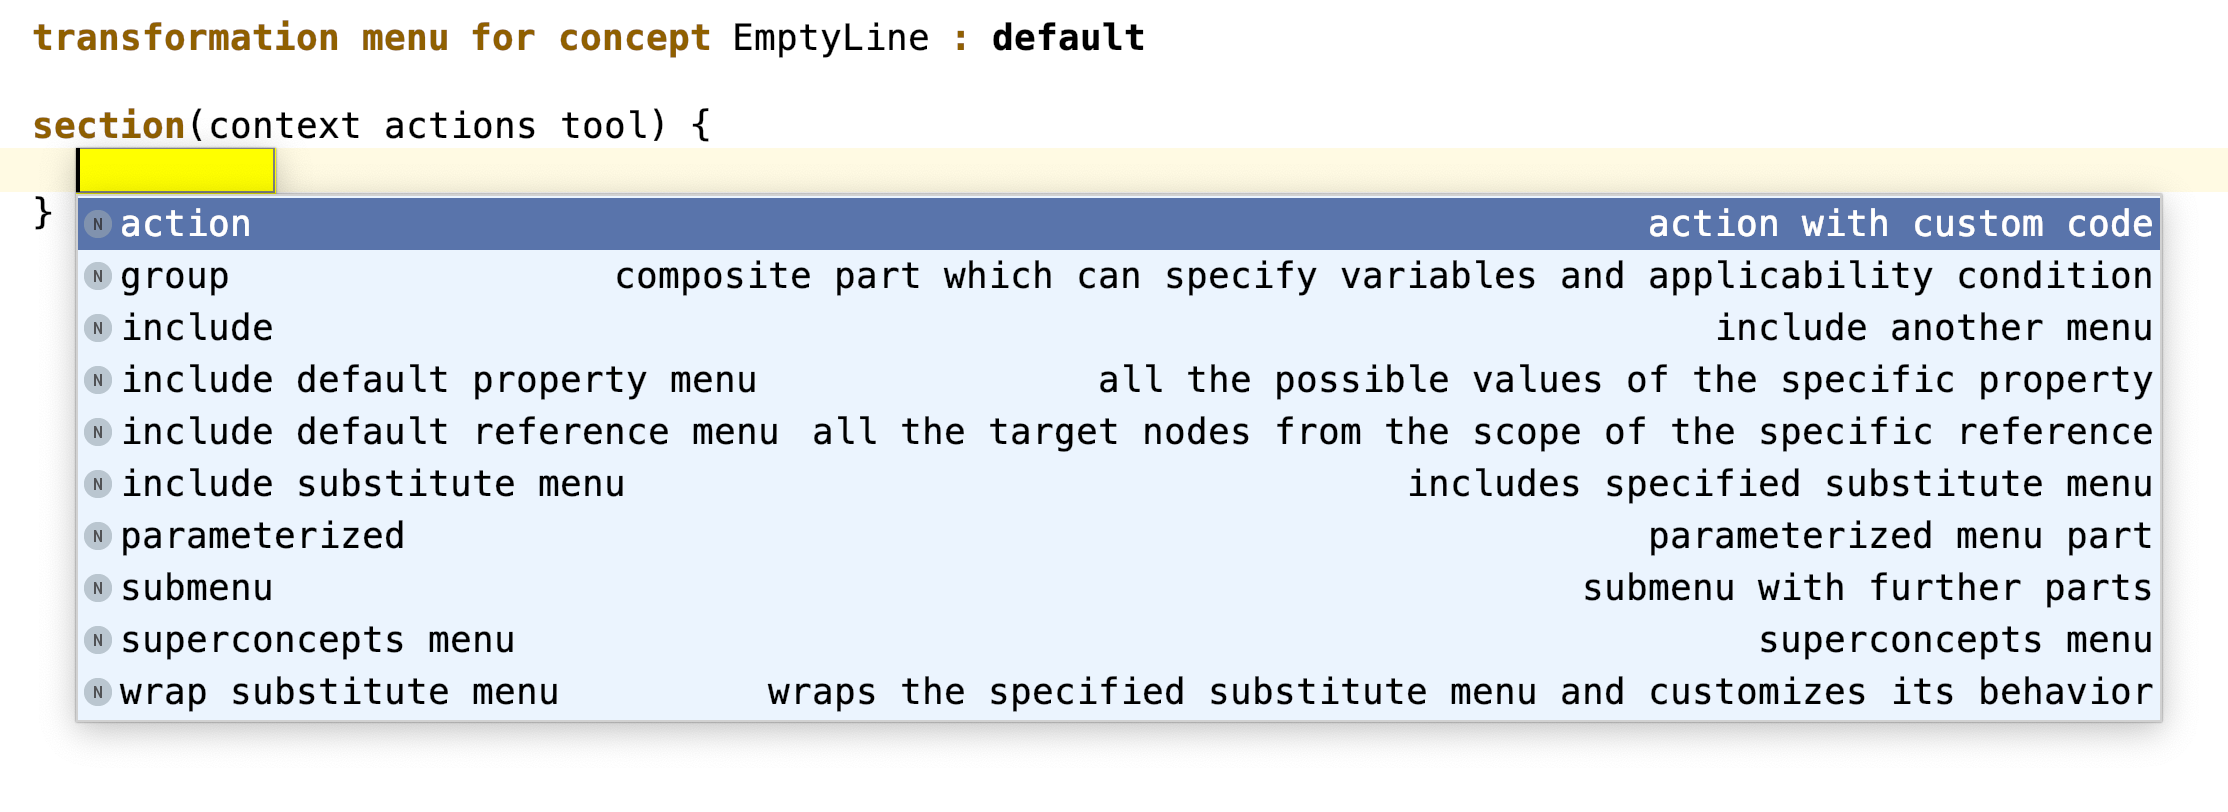The width and height of the screenshot is (2228, 812).
Task: Click the N icon beside submenu
Action: [98, 588]
